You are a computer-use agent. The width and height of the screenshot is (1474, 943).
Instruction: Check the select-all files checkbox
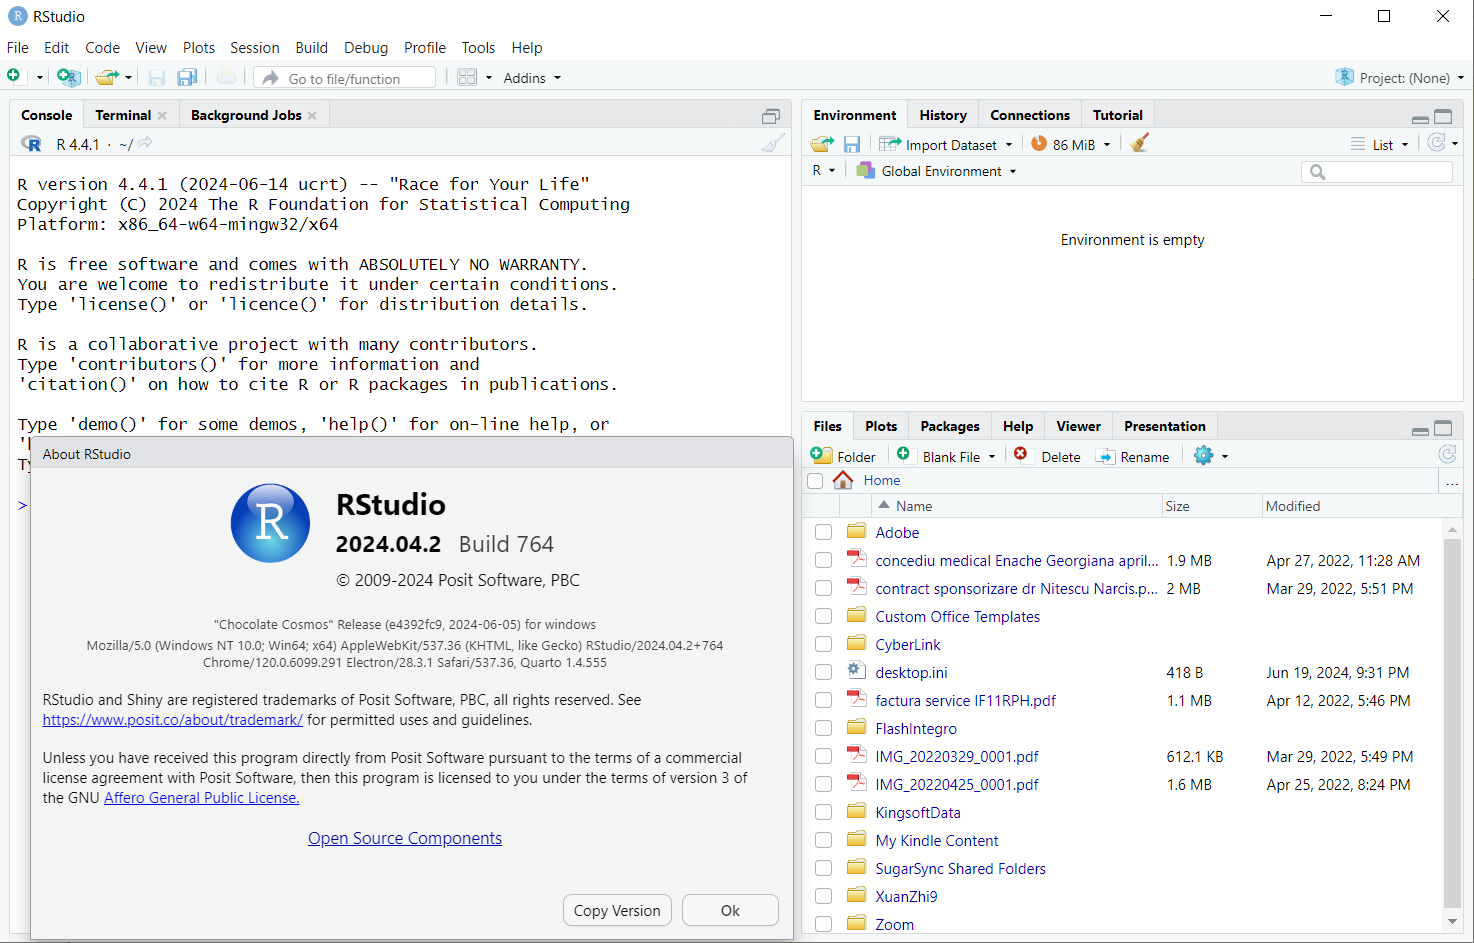pos(815,481)
